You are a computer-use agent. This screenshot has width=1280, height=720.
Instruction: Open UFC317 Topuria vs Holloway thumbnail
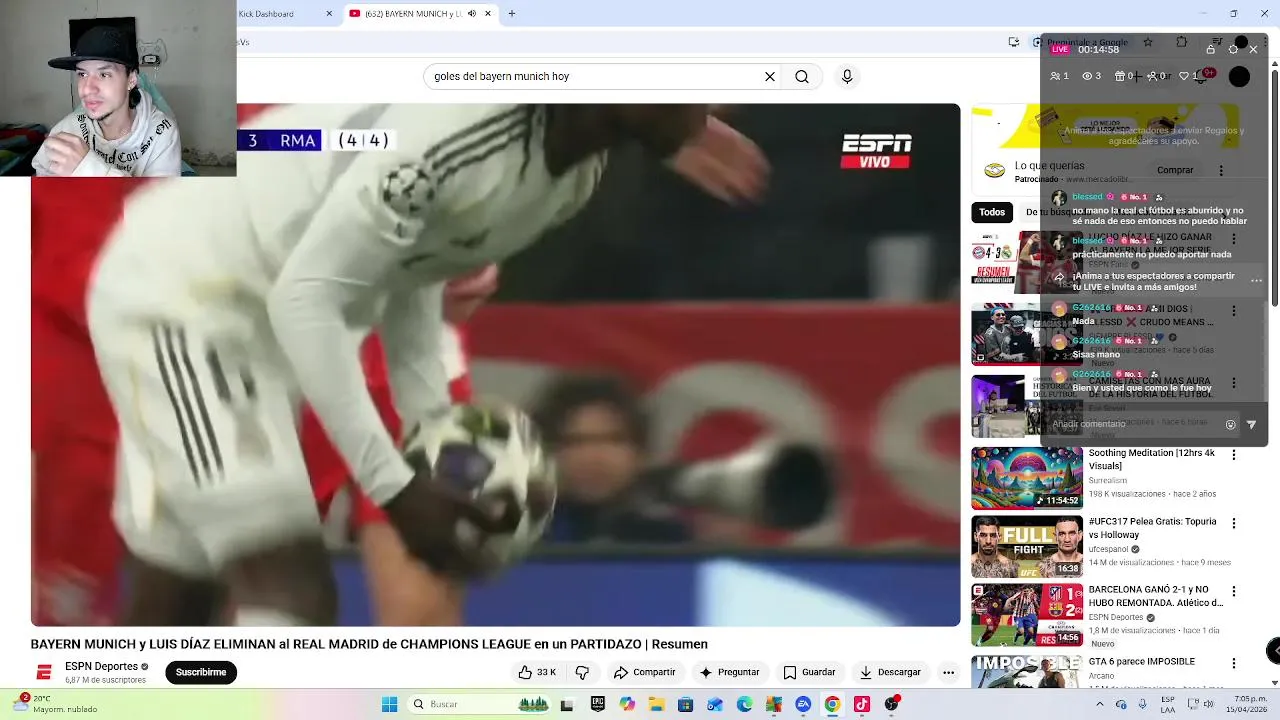[x=1027, y=546]
